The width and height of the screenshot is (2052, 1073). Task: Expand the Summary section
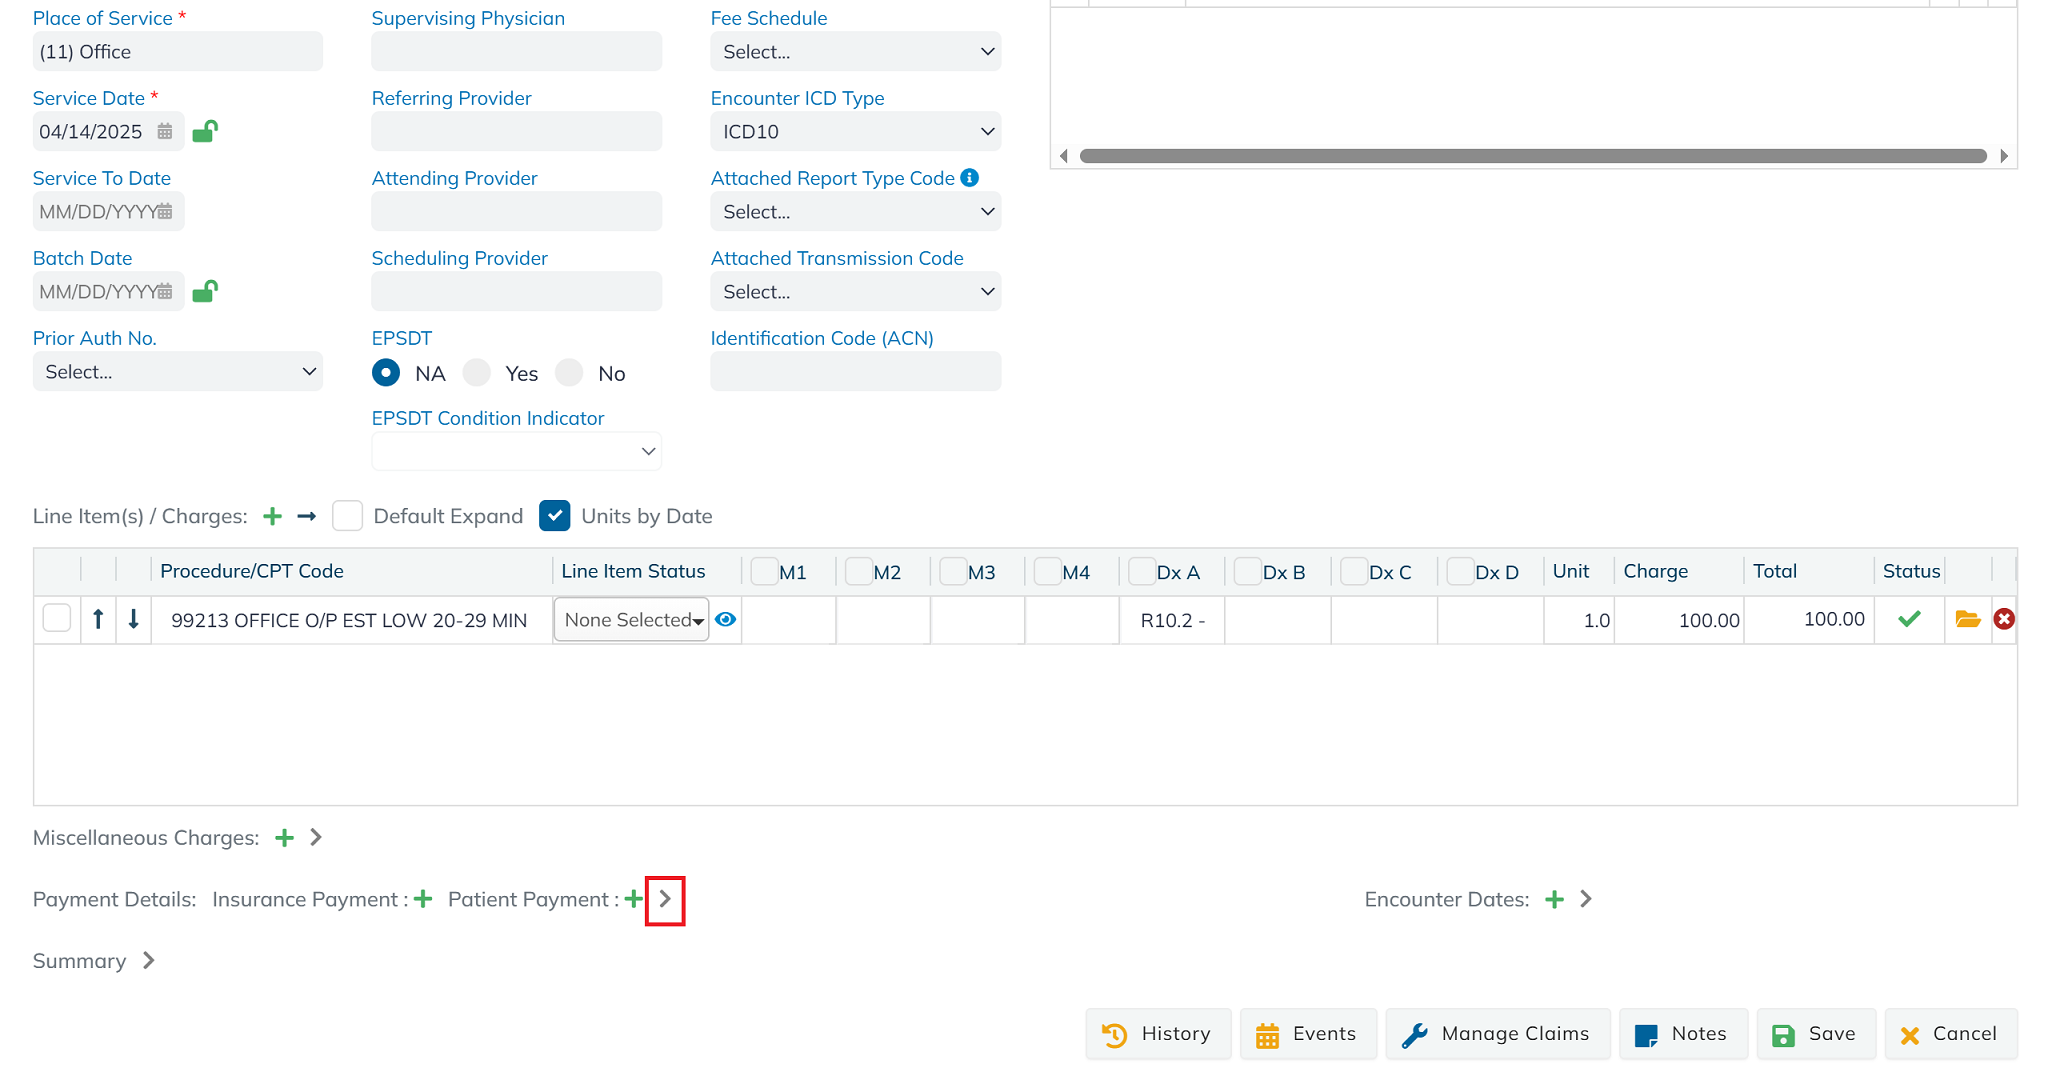coord(149,960)
